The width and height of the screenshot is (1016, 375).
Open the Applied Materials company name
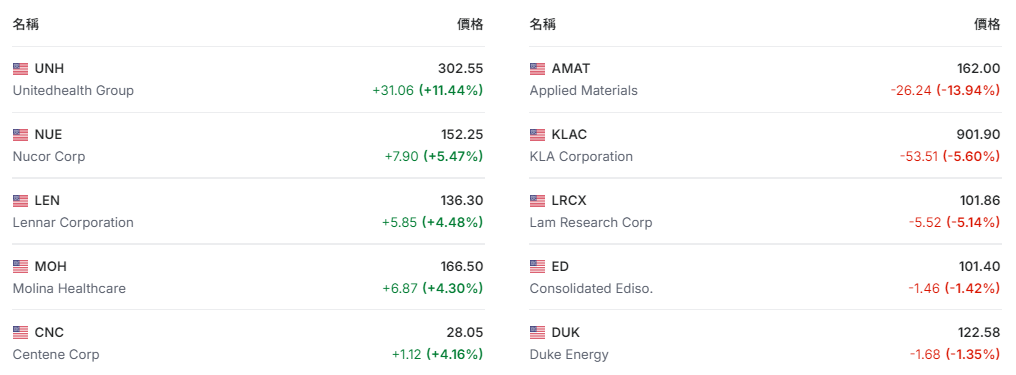coord(583,91)
